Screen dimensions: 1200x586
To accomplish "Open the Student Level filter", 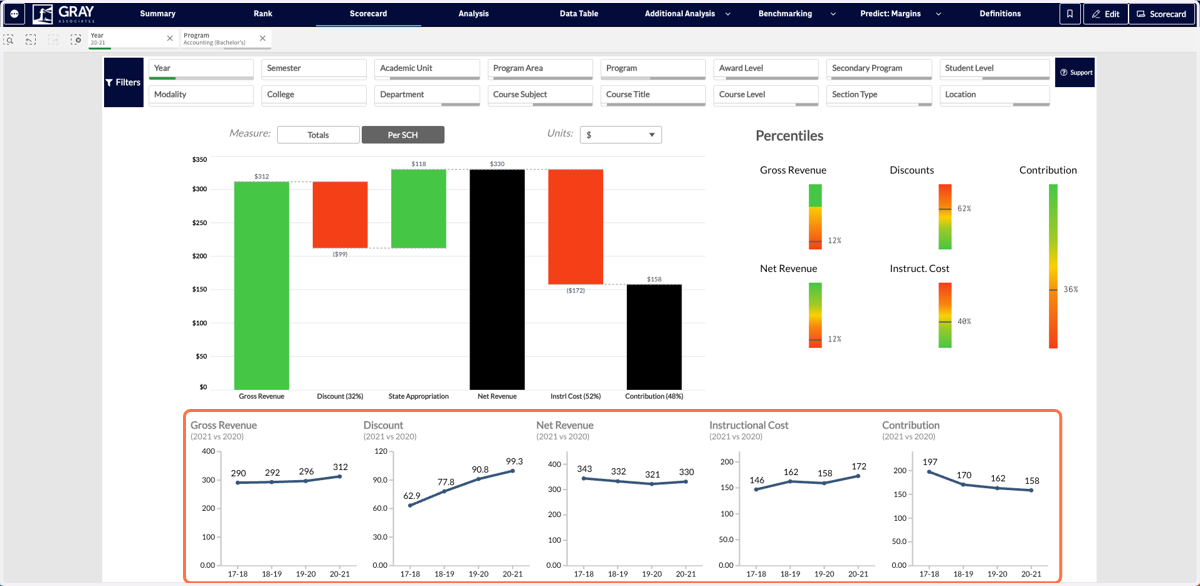I will pyautogui.click(x=995, y=69).
